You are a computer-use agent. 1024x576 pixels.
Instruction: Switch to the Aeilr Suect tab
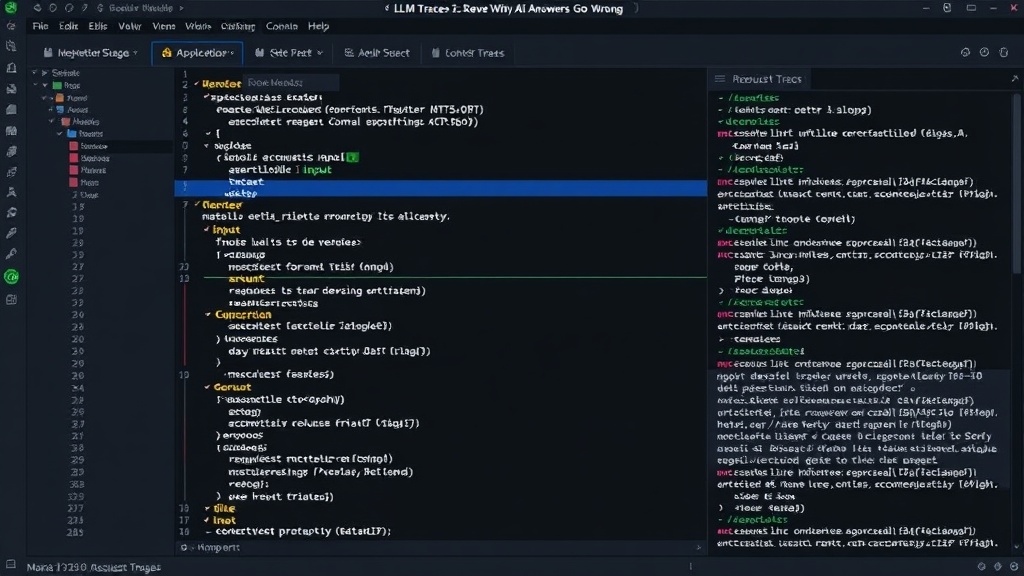pyautogui.click(x=377, y=53)
